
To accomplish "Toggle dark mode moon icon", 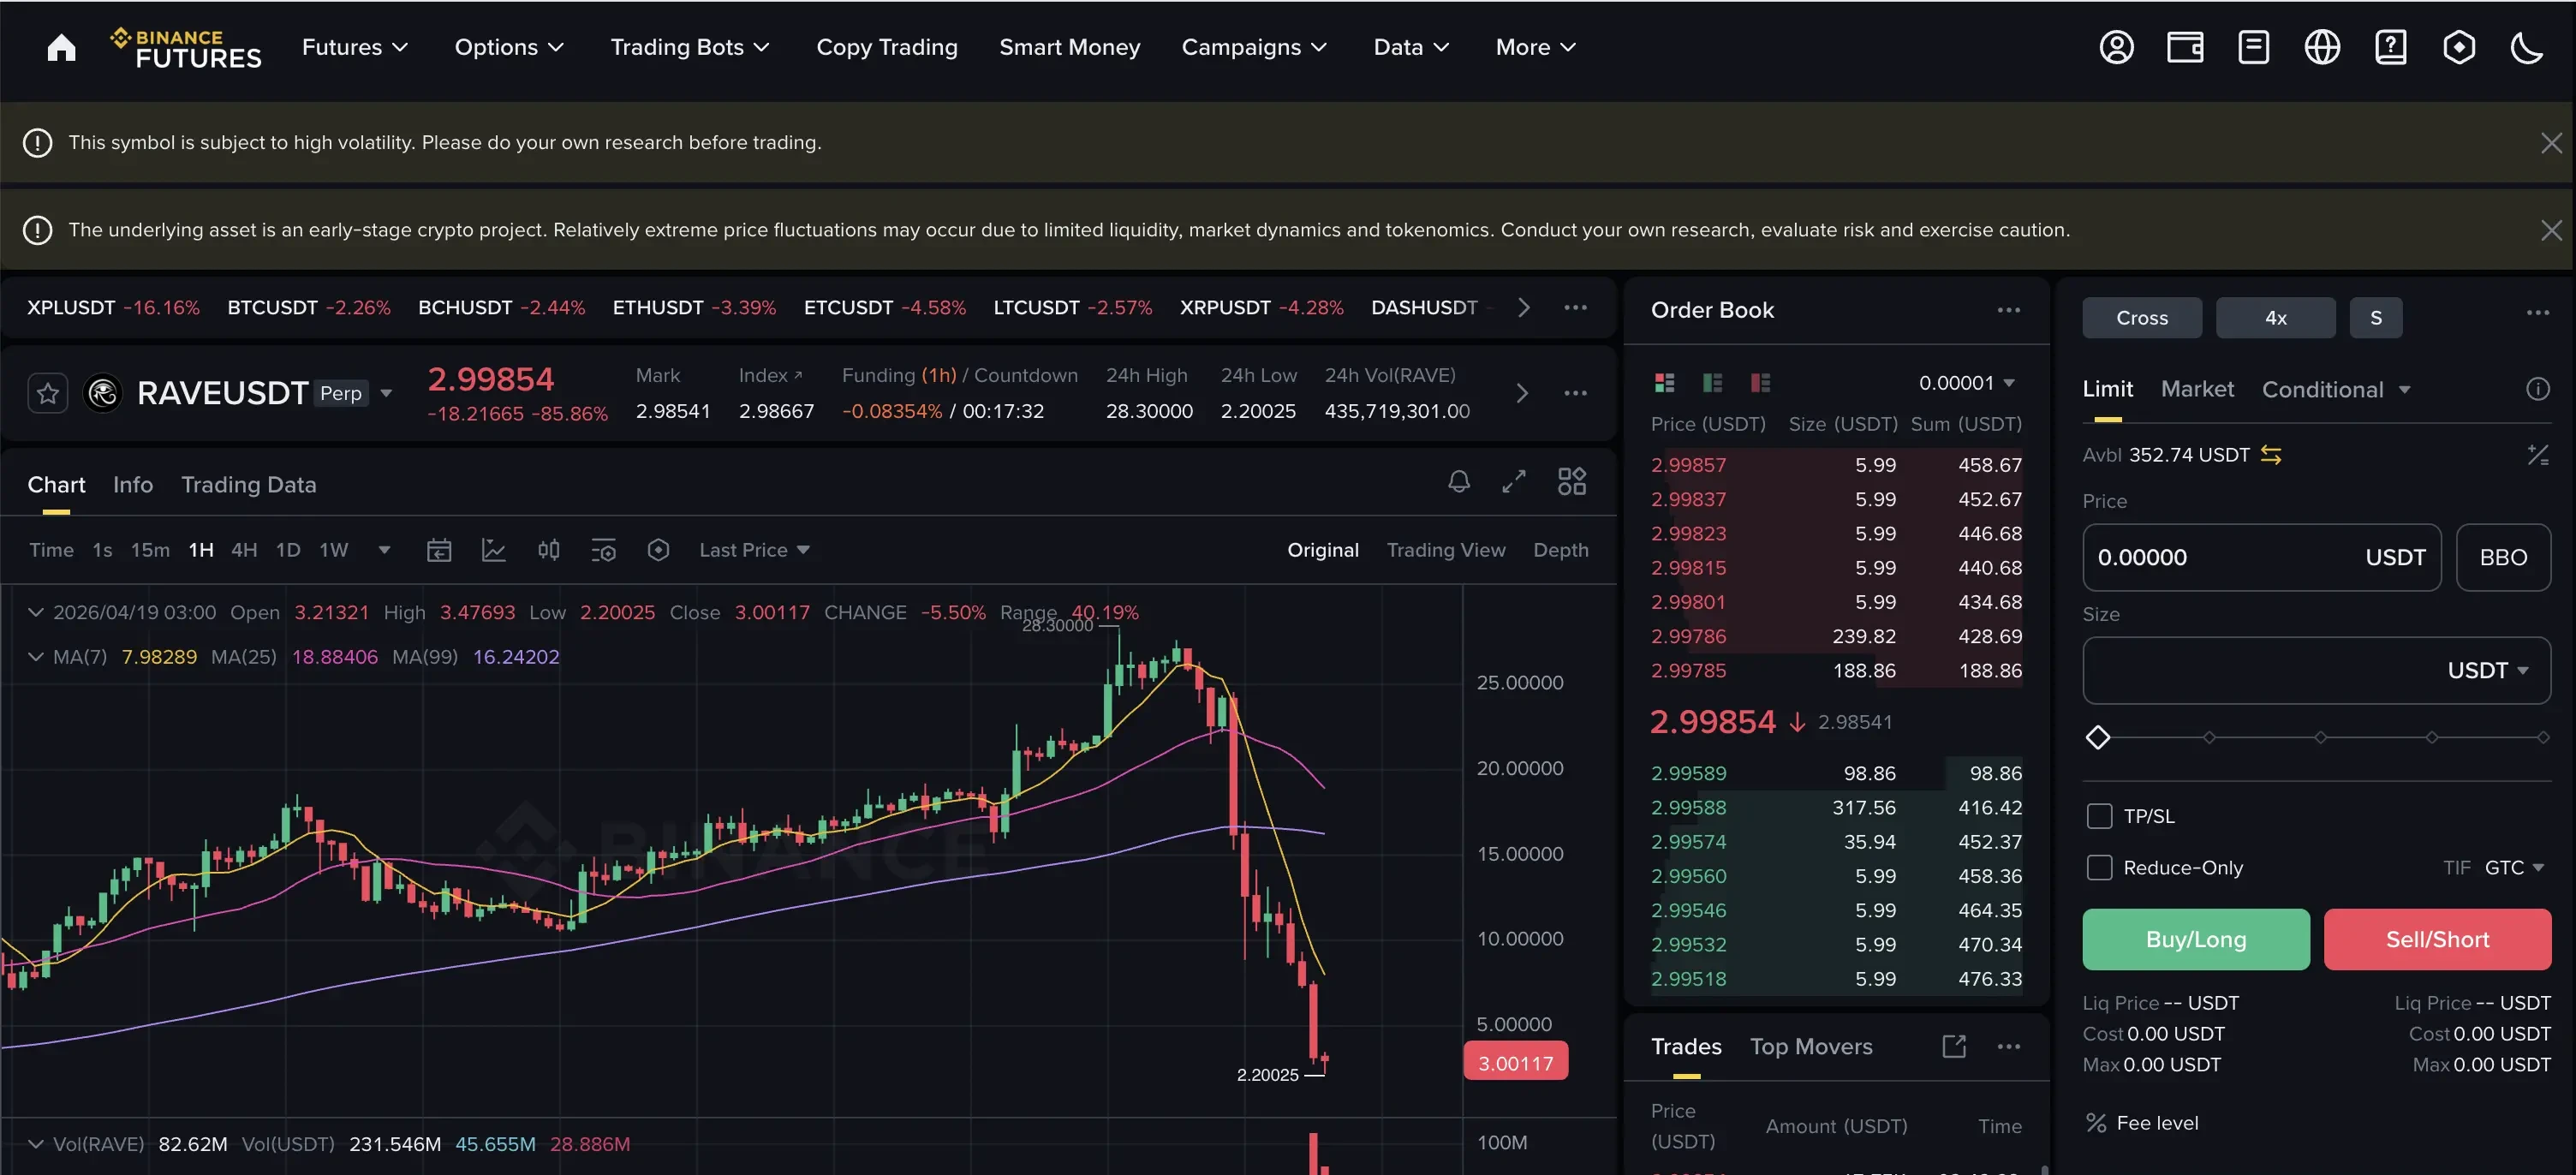I will (2527, 47).
